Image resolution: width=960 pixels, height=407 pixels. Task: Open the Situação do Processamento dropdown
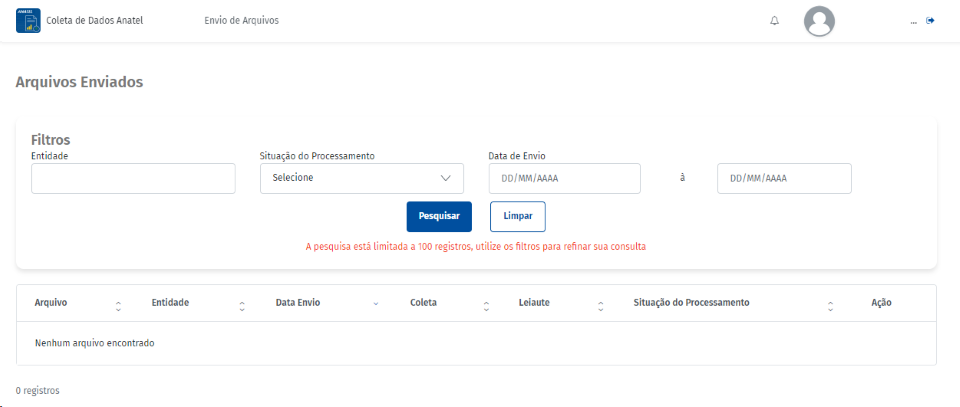tap(361, 178)
